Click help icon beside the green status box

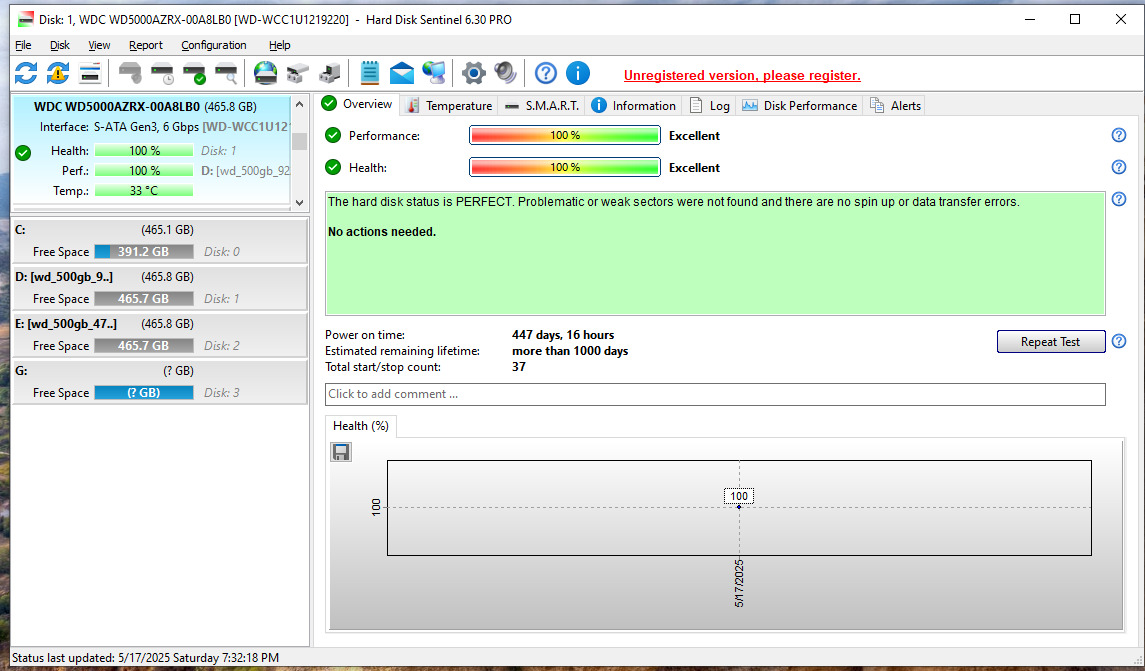click(x=1119, y=199)
